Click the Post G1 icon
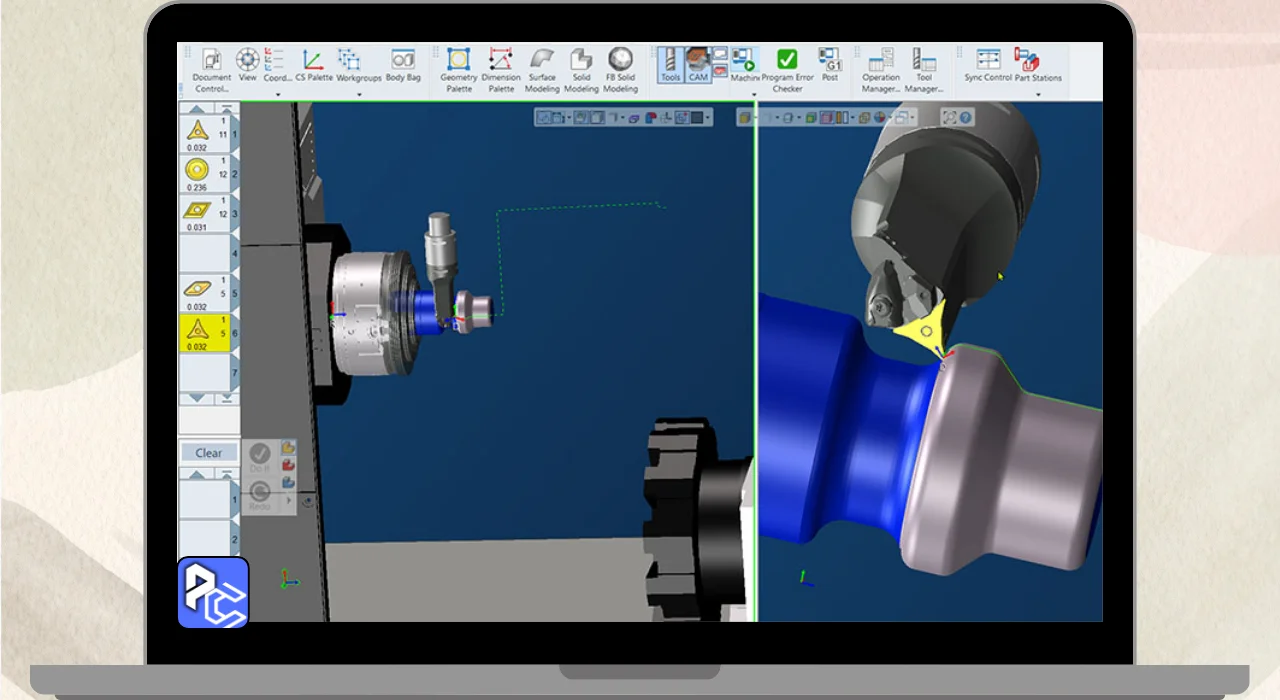Viewport: 1280px width, 700px height. (x=829, y=64)
